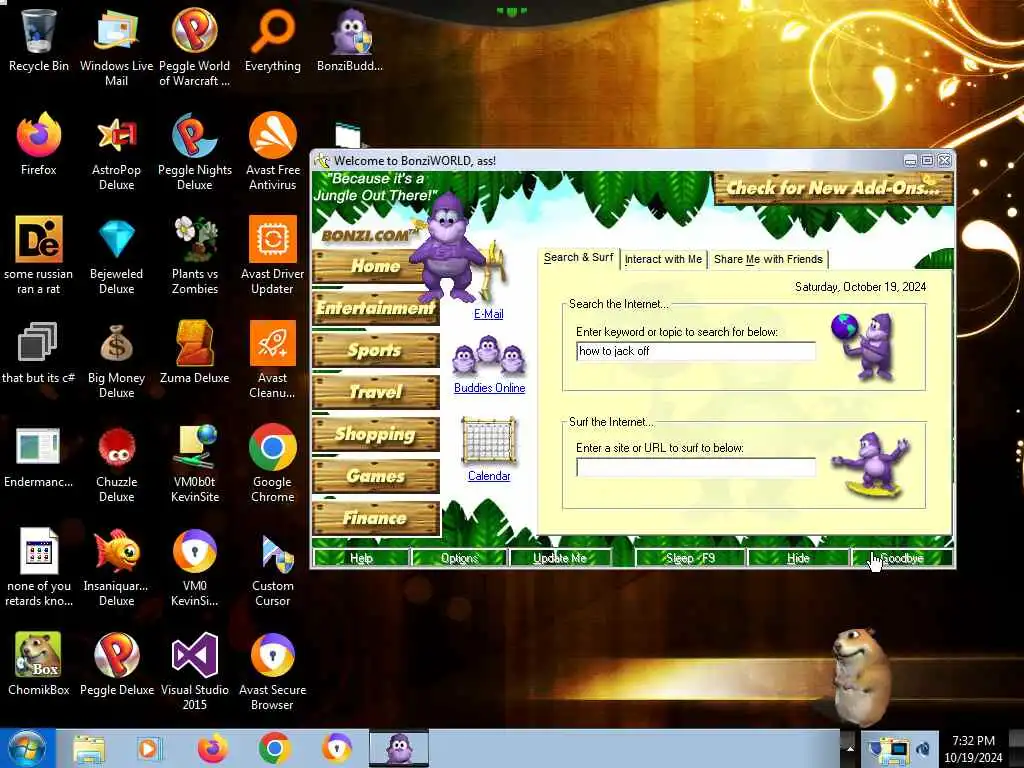This screenshot has width=1024, height=768.
Task: Open the Travel section
Action: pyautogui.click(x=376, y=392)
